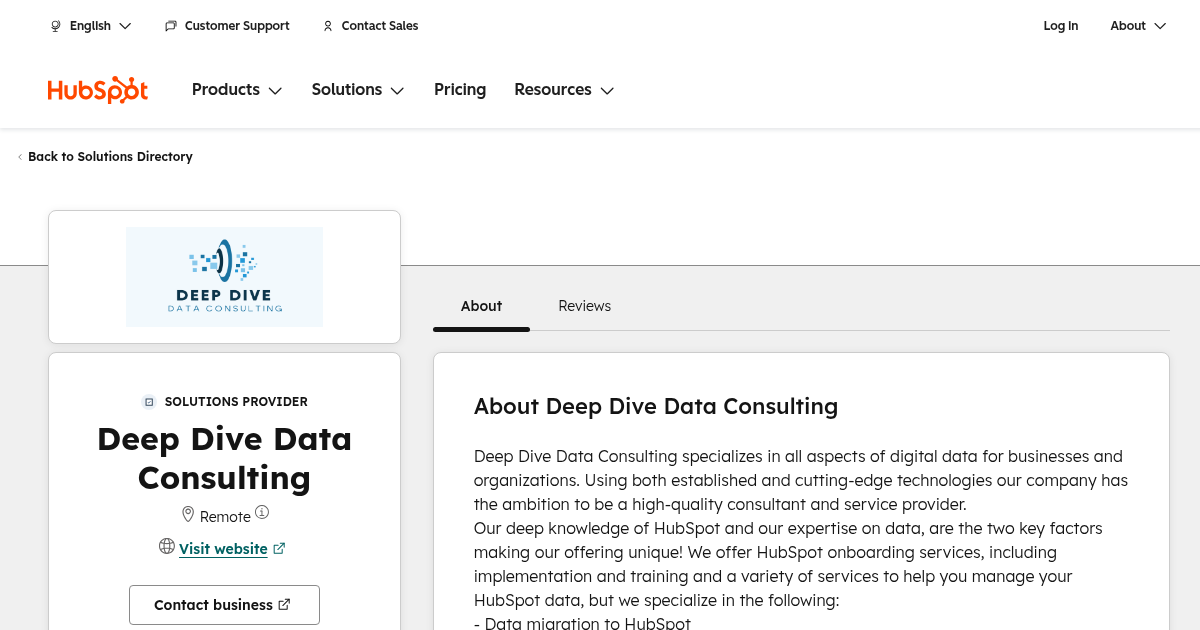Open the Pricing page
This screenshot has width=1200, height=630.
click(460, 90)
